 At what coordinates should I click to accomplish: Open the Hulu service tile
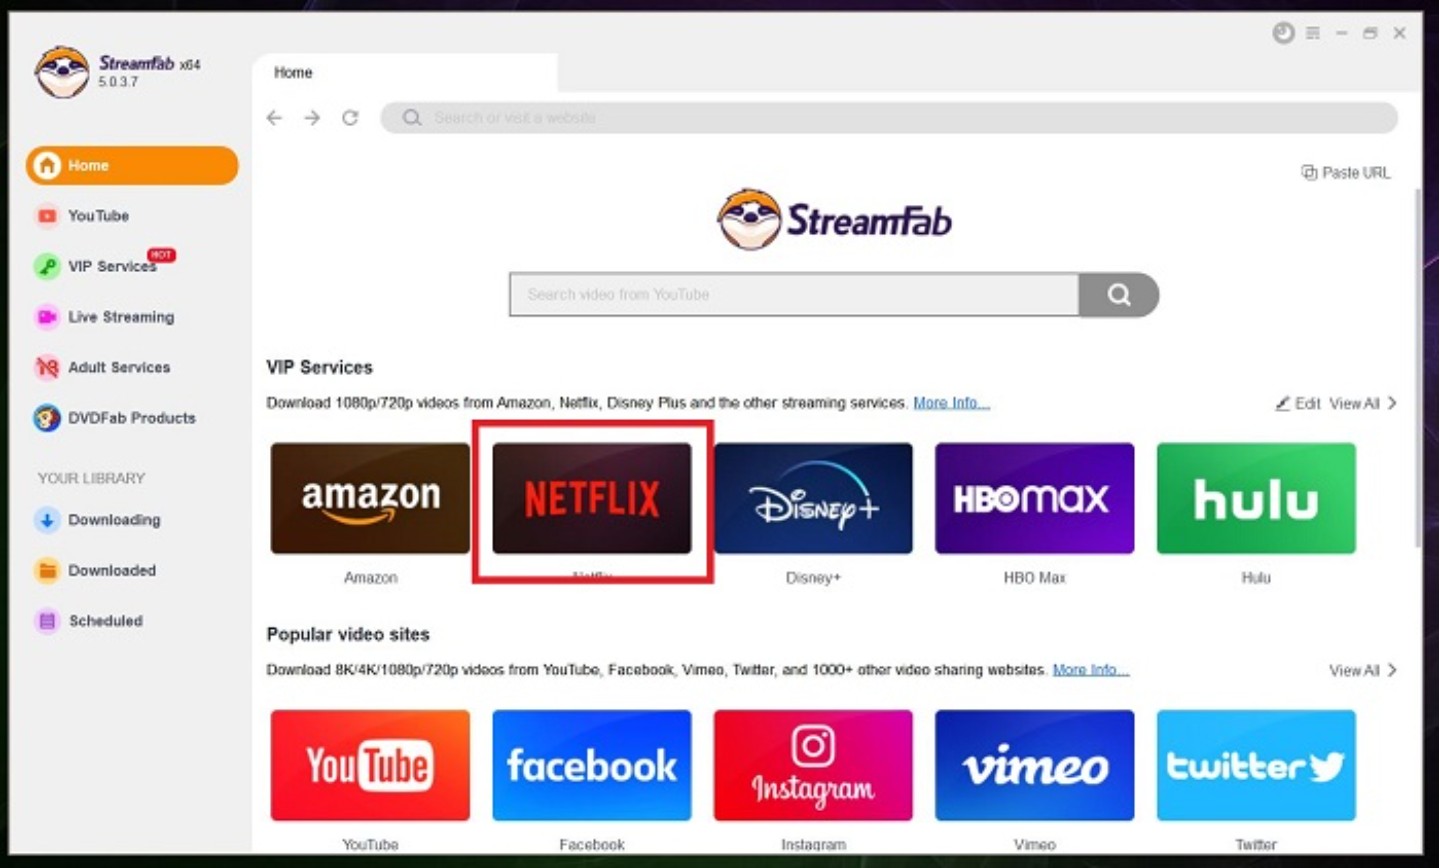1256,499
